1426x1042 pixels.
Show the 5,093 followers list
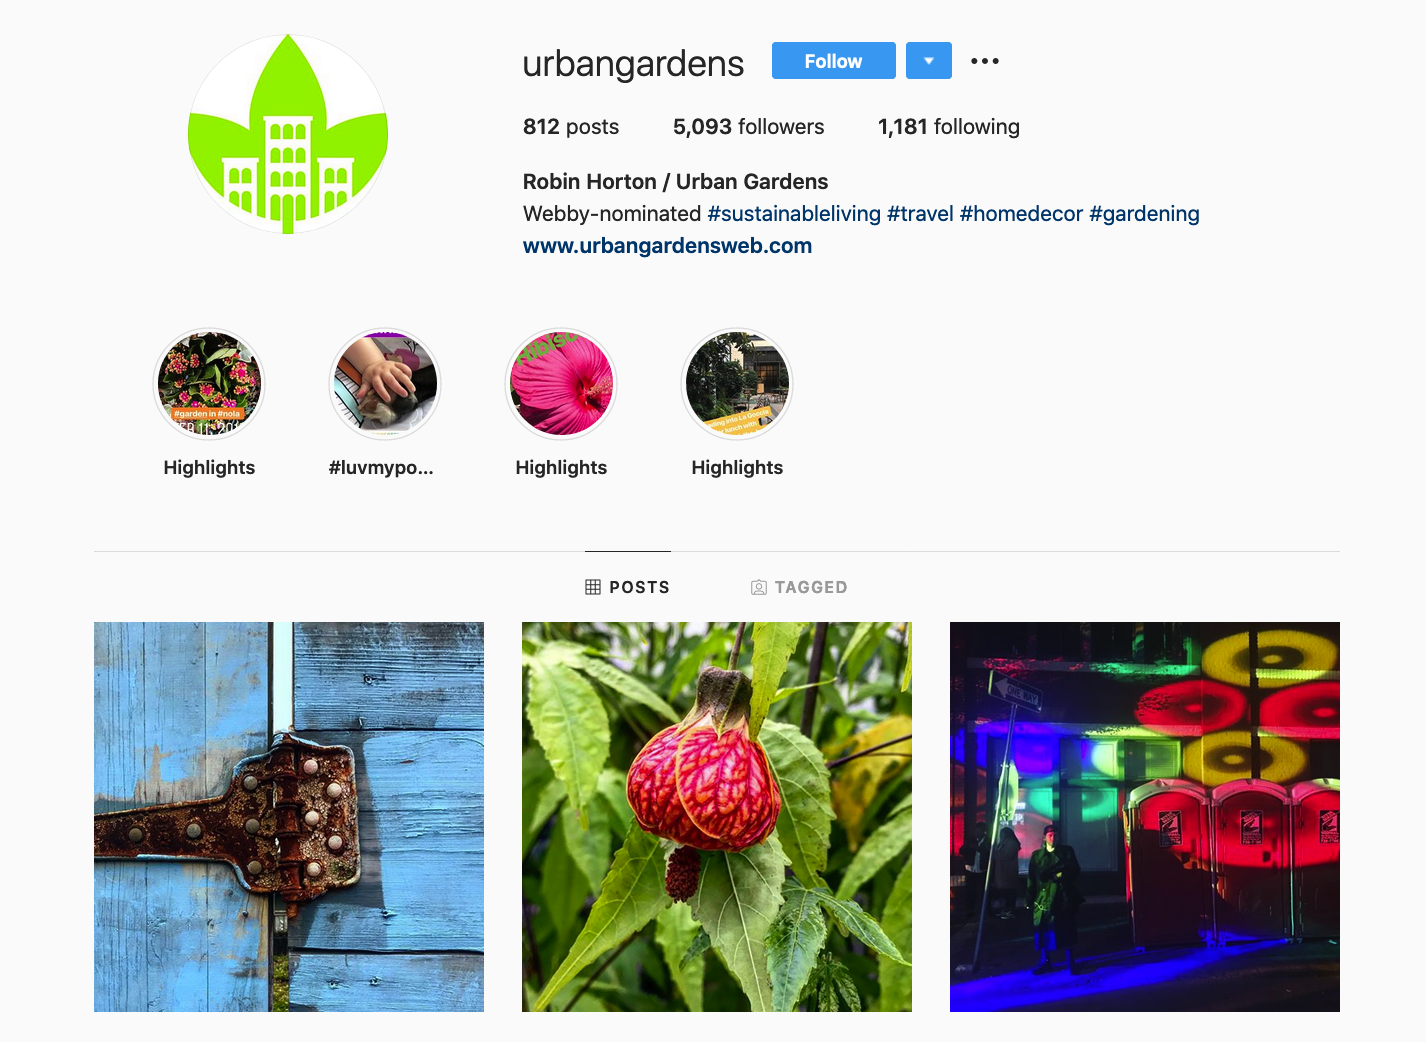pos(749,127)
